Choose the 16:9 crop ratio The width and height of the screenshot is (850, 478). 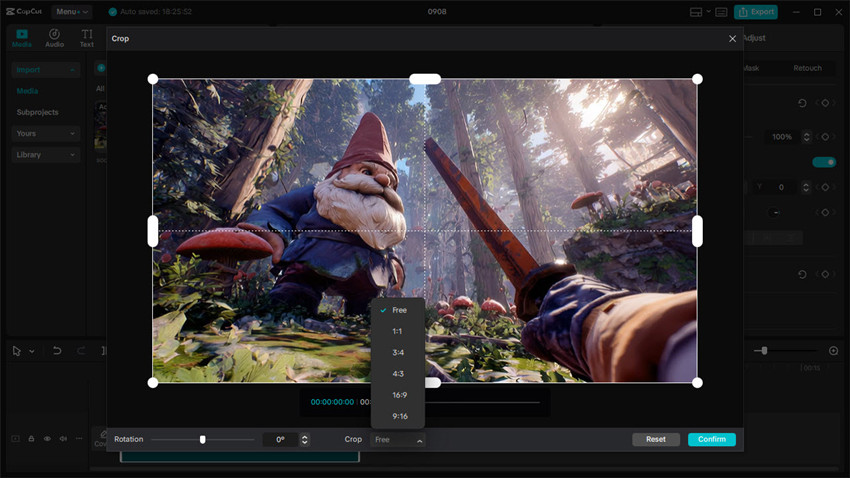[397, 395]
